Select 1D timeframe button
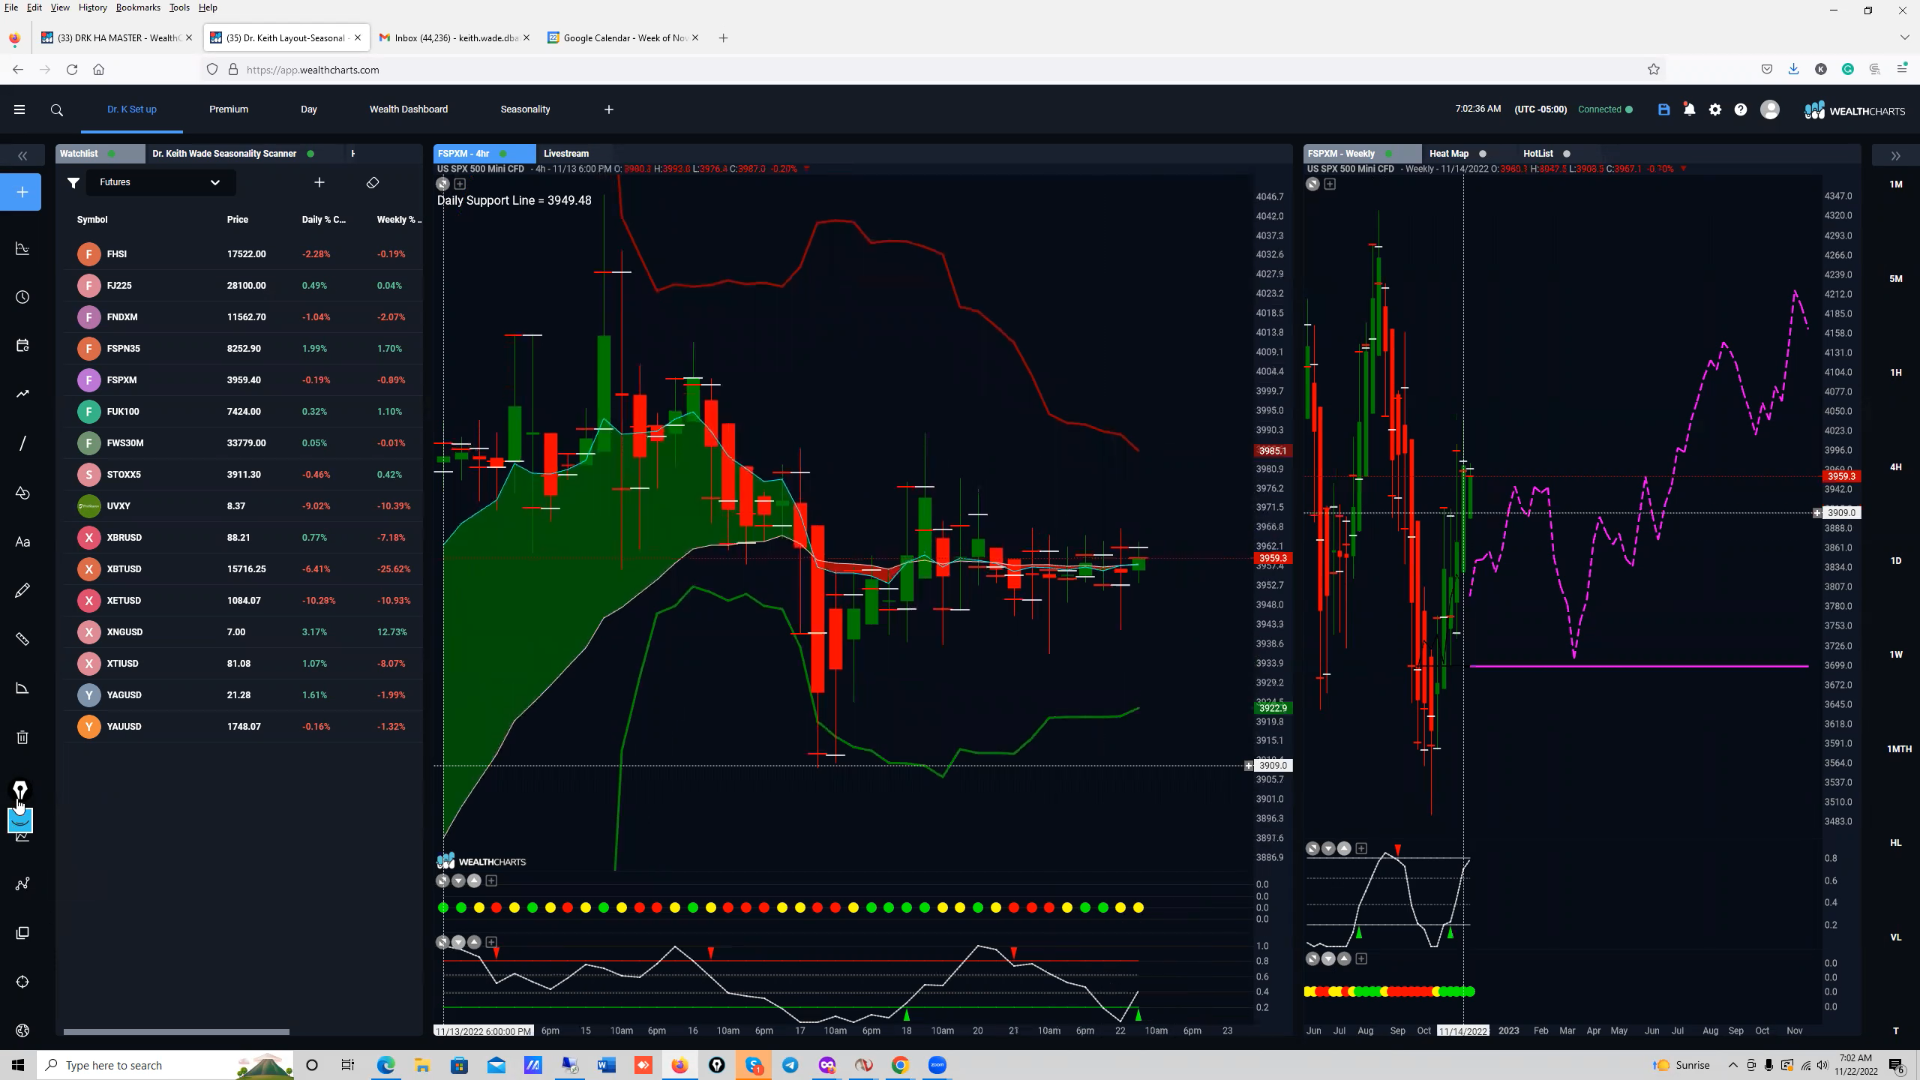Image resolution: width=1920 pixels, height=1080 pixels. [x=1896, y=561]
